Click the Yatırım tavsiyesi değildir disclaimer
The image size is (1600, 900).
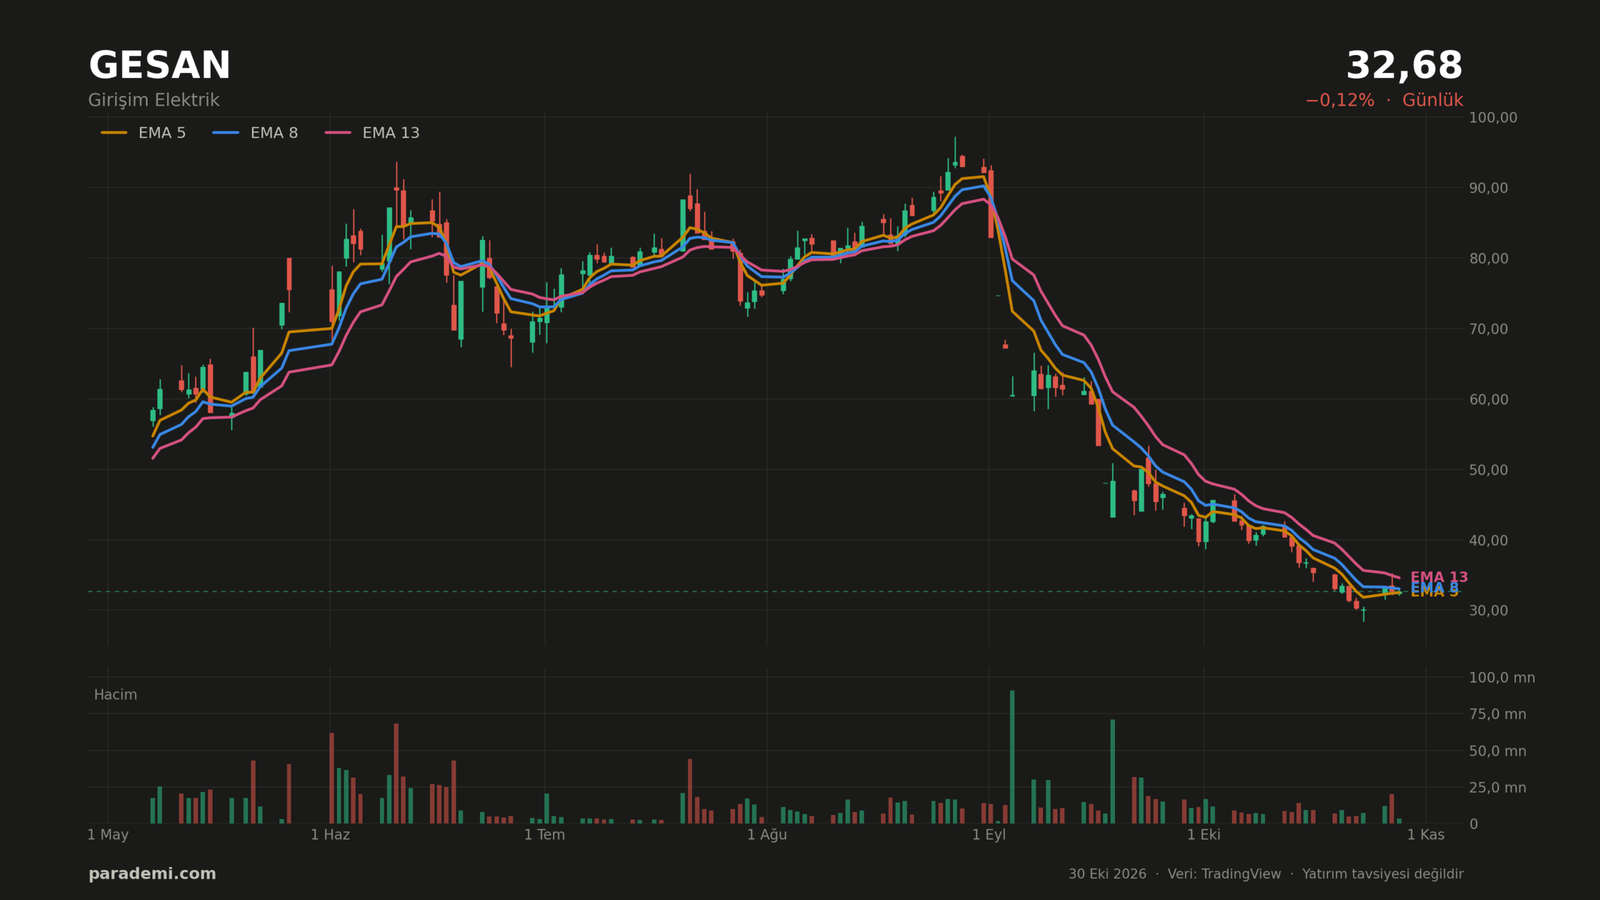[1383, 874]
